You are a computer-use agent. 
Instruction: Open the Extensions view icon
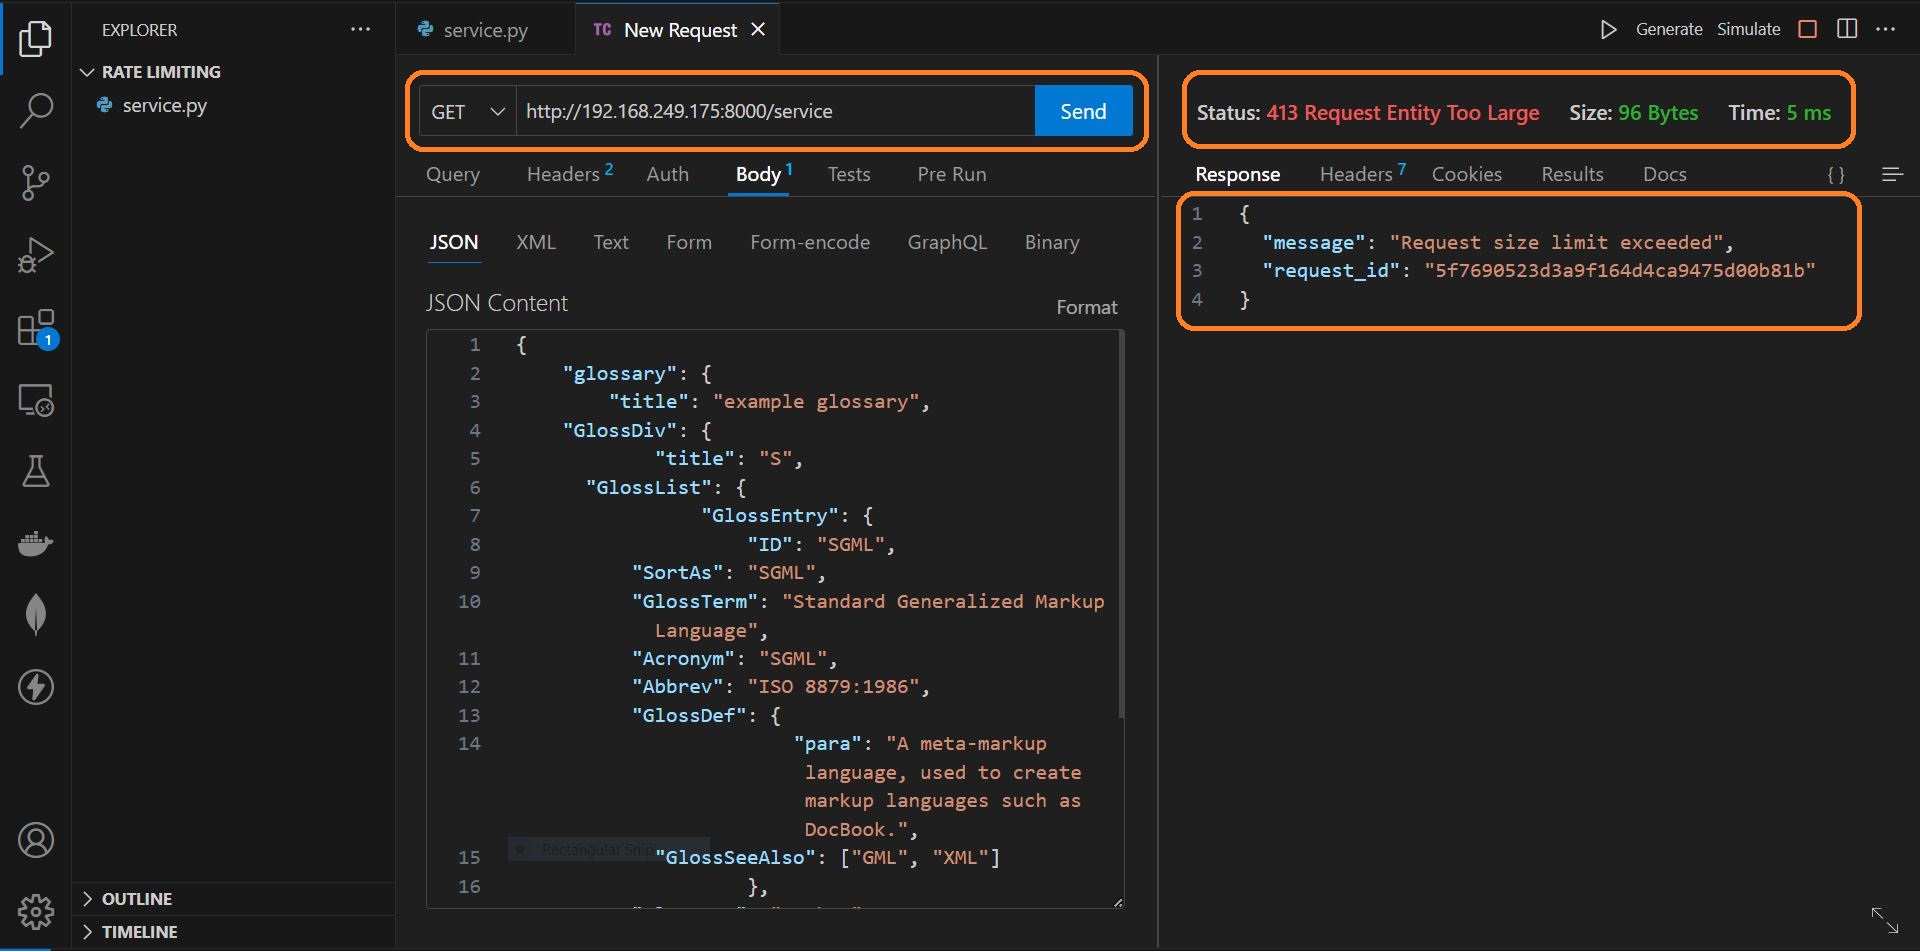pos(36,328)
